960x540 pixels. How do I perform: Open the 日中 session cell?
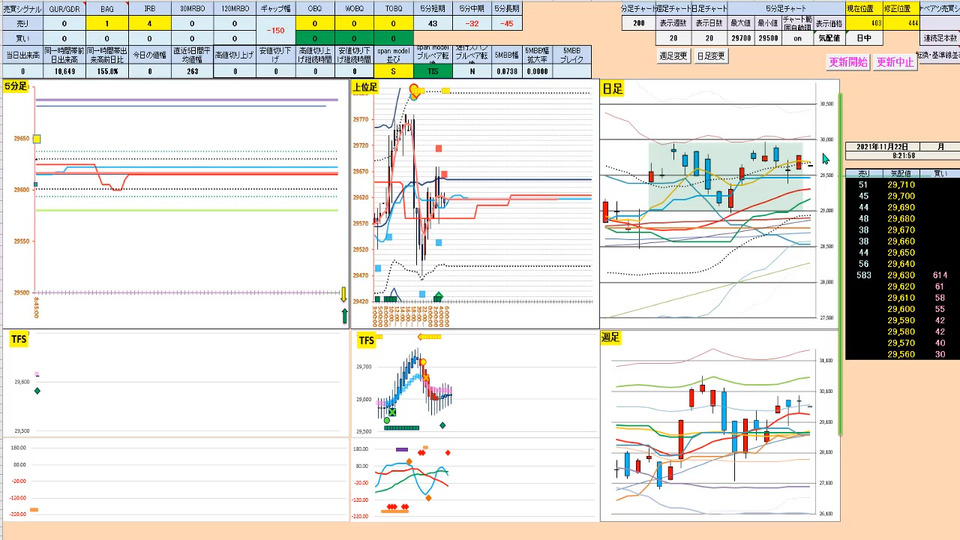coord(863,38)
